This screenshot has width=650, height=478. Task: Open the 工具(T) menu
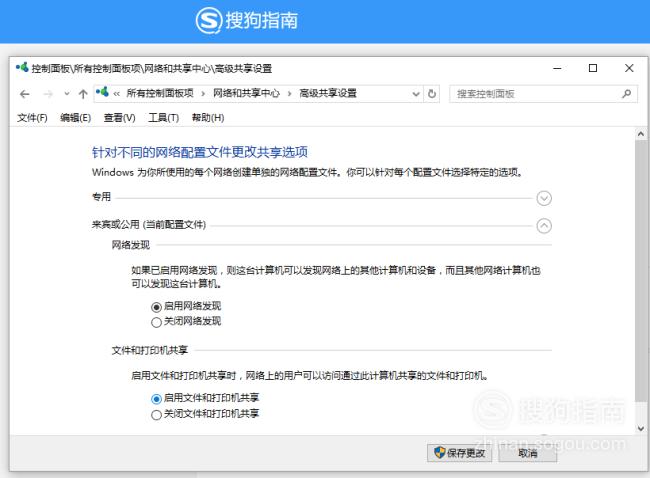click(164, 118)
